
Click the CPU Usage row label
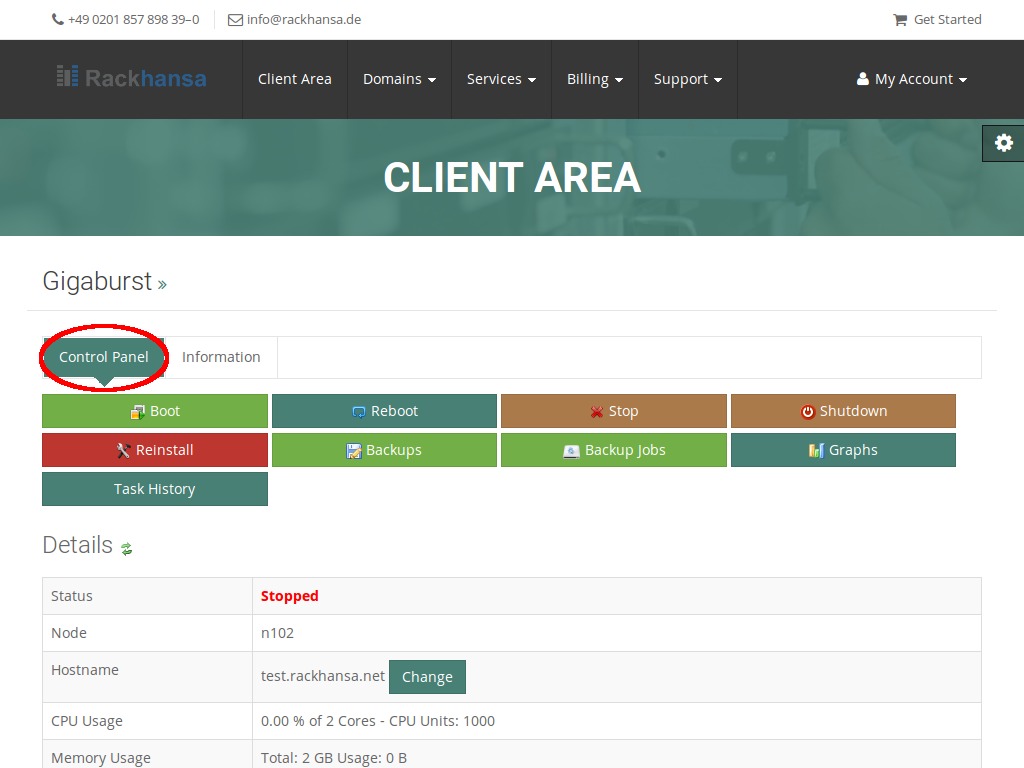coord(87,721)
